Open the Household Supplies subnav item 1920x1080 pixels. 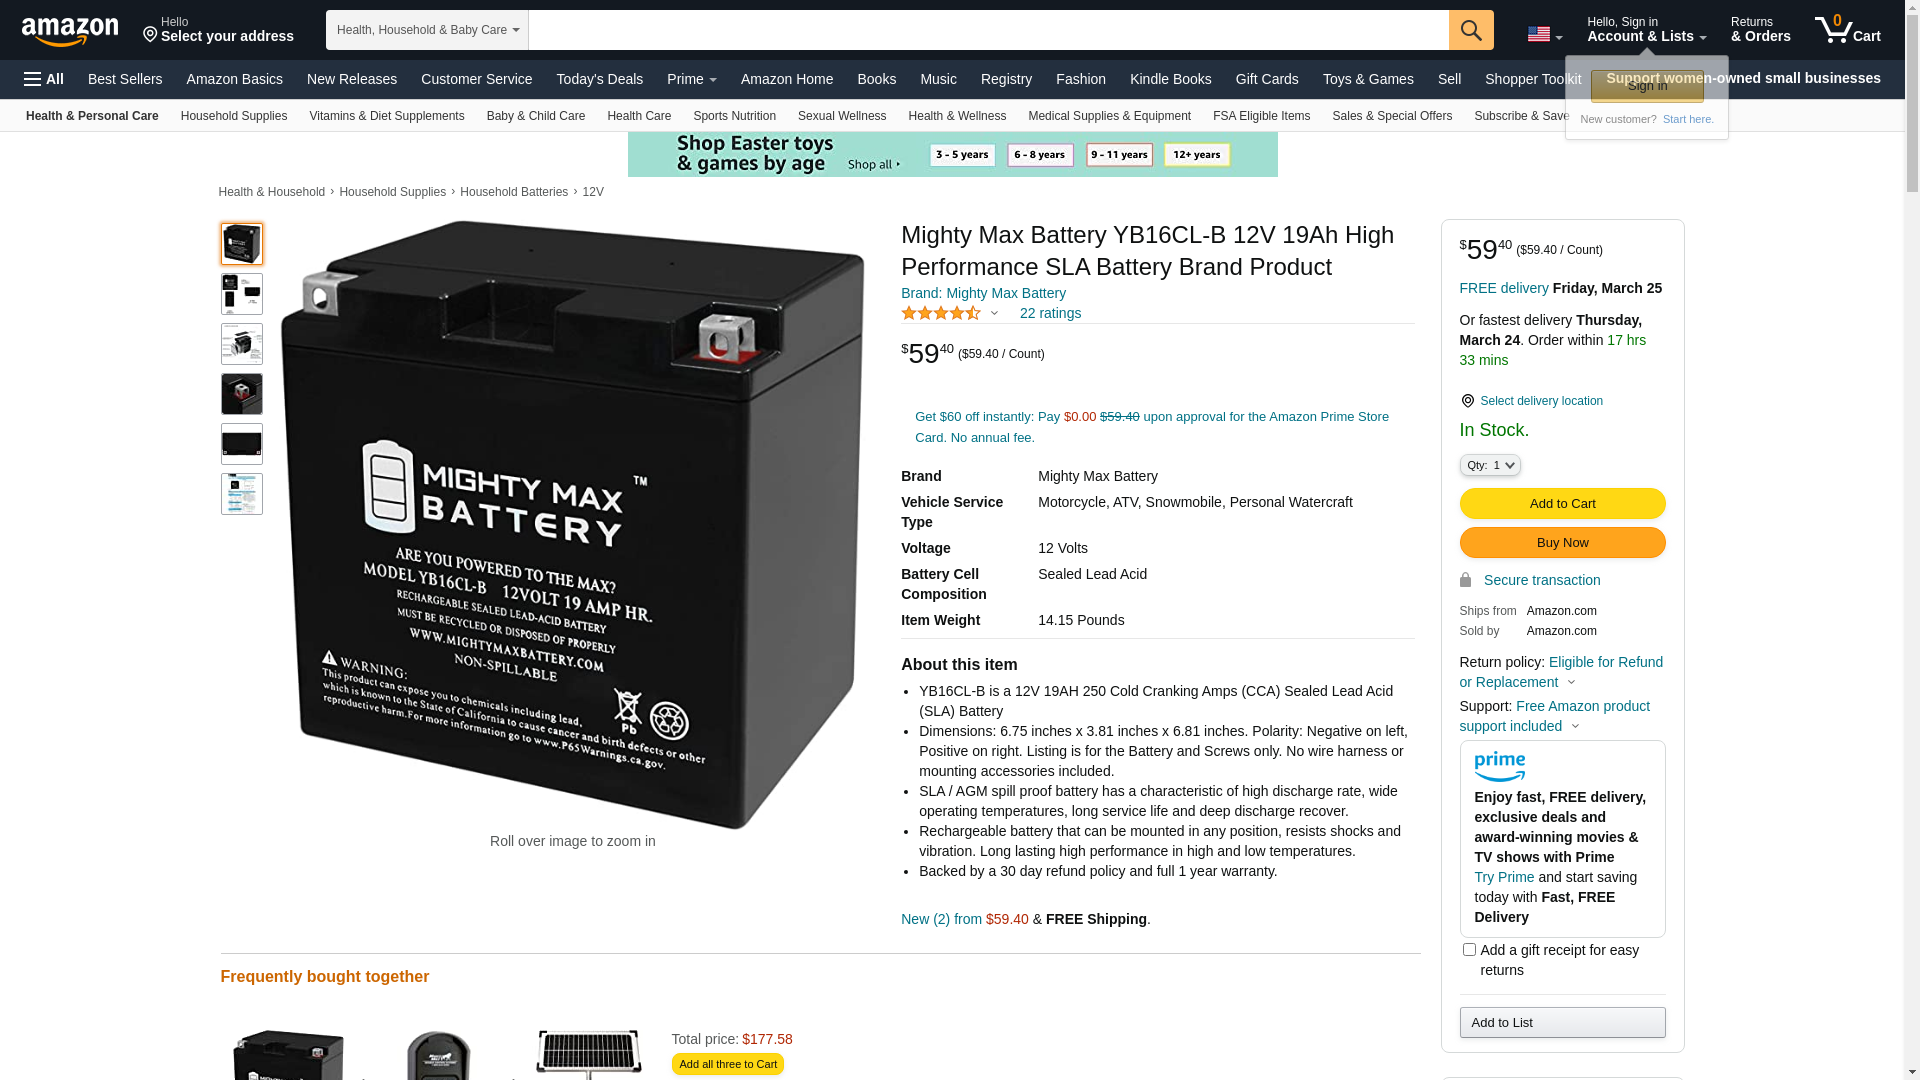point(234,116)
